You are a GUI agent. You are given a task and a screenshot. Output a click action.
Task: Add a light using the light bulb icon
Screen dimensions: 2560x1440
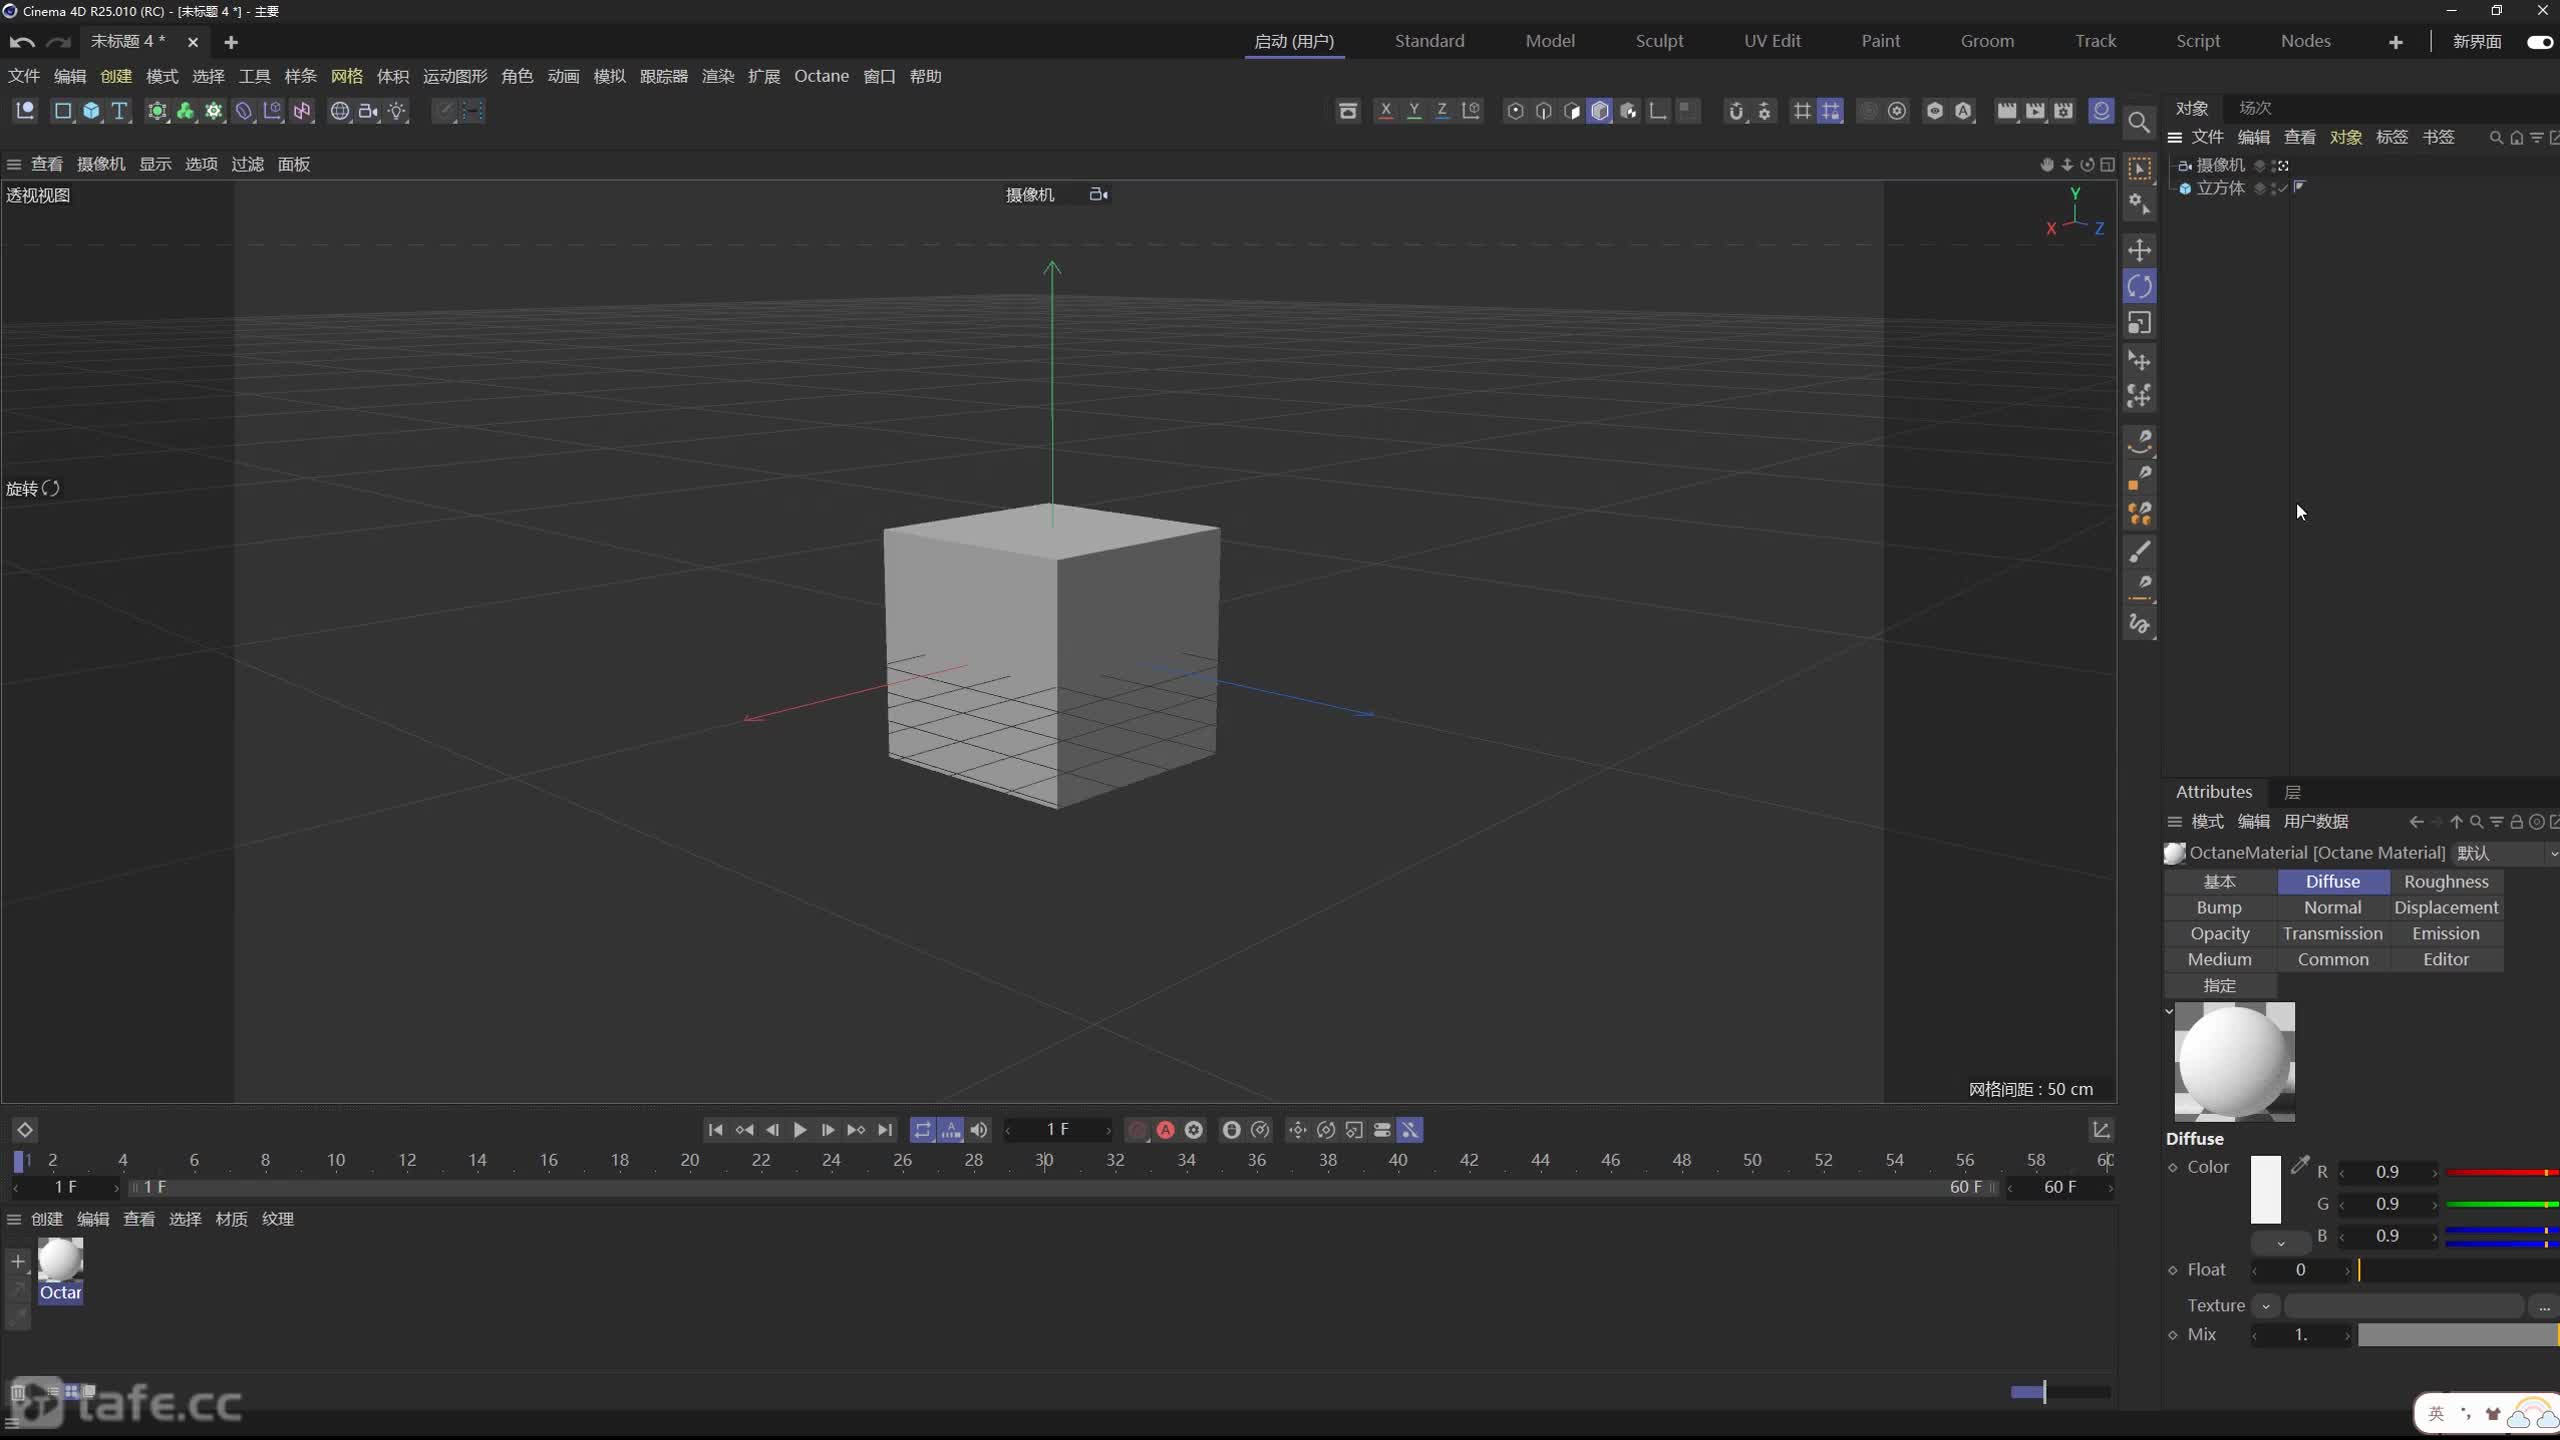point(398,111)
